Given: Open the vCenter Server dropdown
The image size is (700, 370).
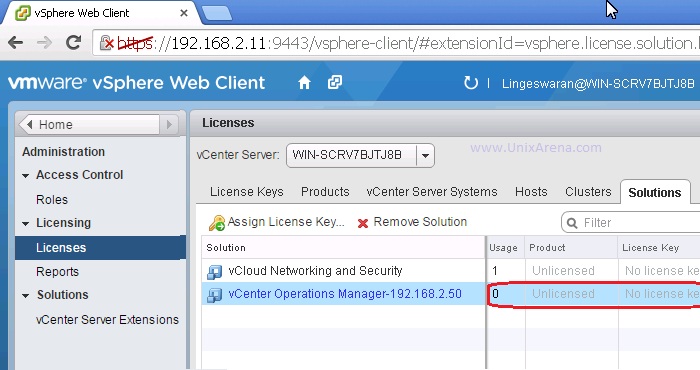Looking at the screenshot, I should [x=425, y=155].
